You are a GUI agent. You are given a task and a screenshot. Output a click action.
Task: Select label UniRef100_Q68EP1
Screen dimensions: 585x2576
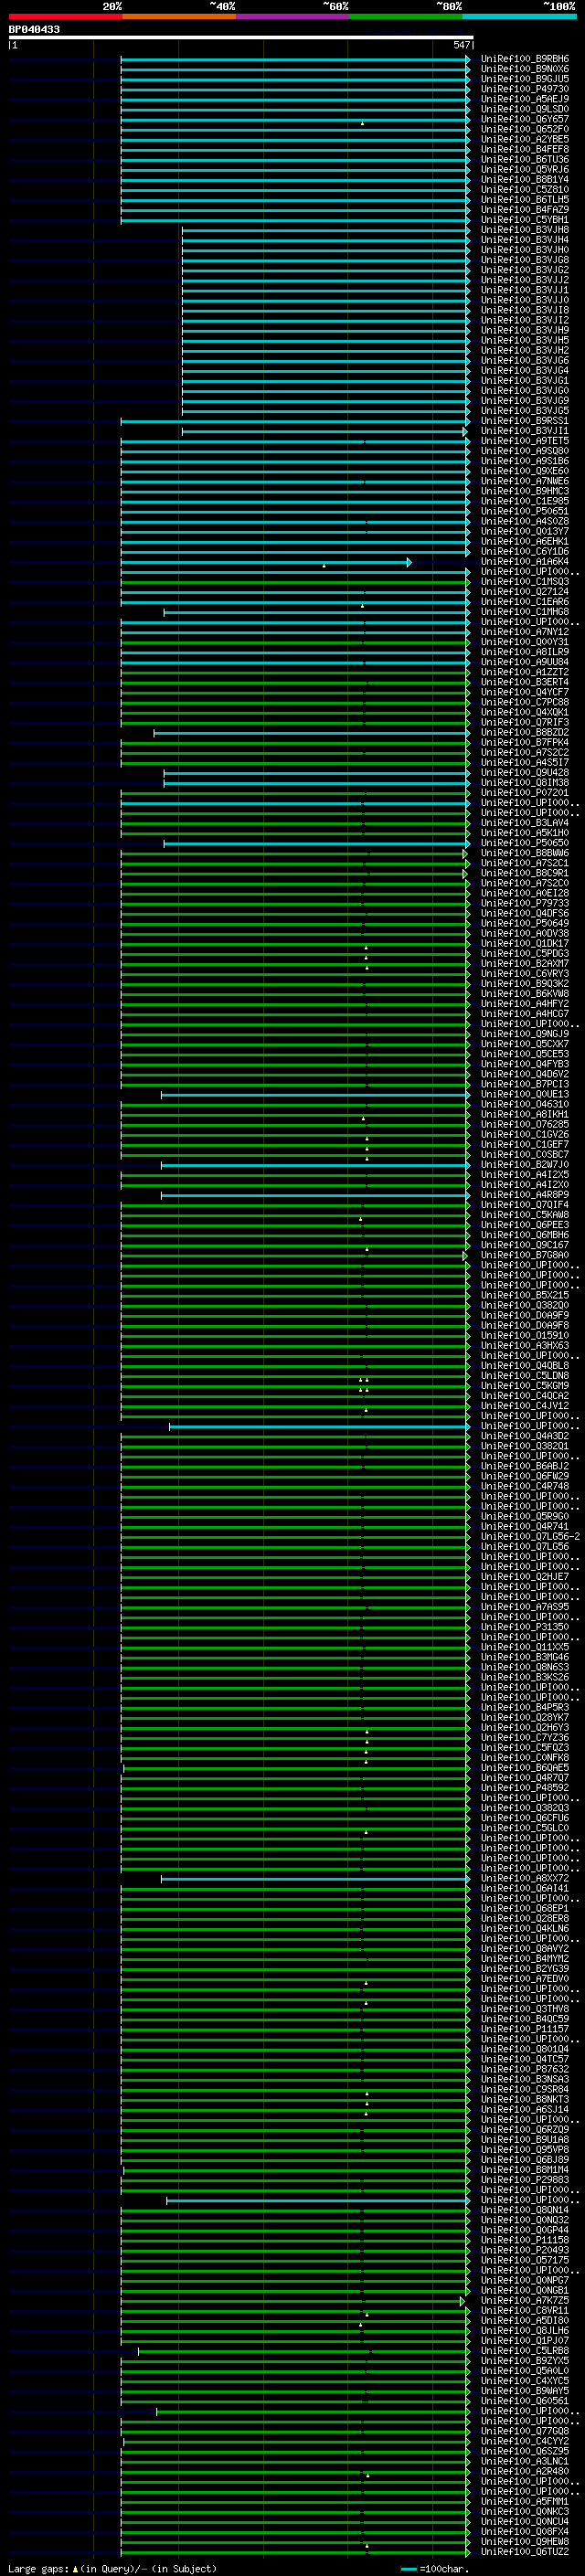click(525, 1908)
